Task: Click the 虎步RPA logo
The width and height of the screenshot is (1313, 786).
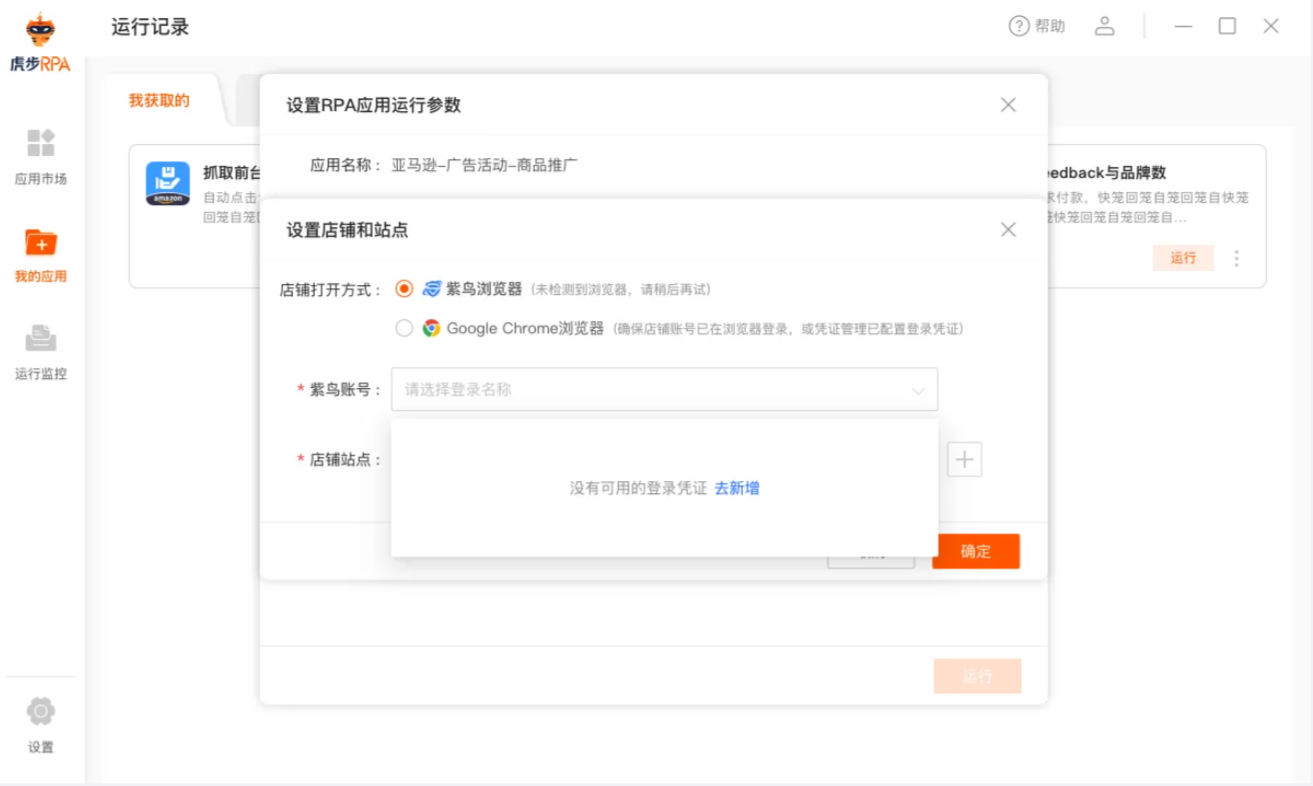Action: tap(41, 43)
